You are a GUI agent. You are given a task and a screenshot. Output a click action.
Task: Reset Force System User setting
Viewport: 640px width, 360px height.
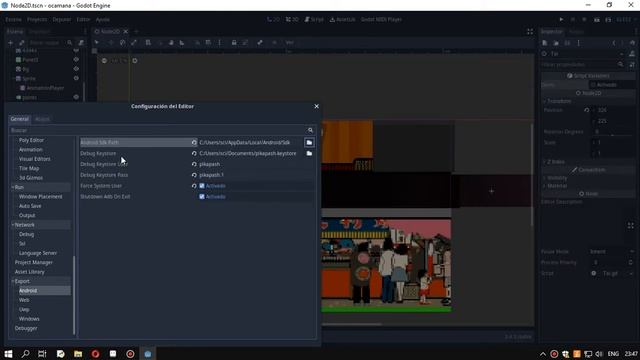[194, 186]
